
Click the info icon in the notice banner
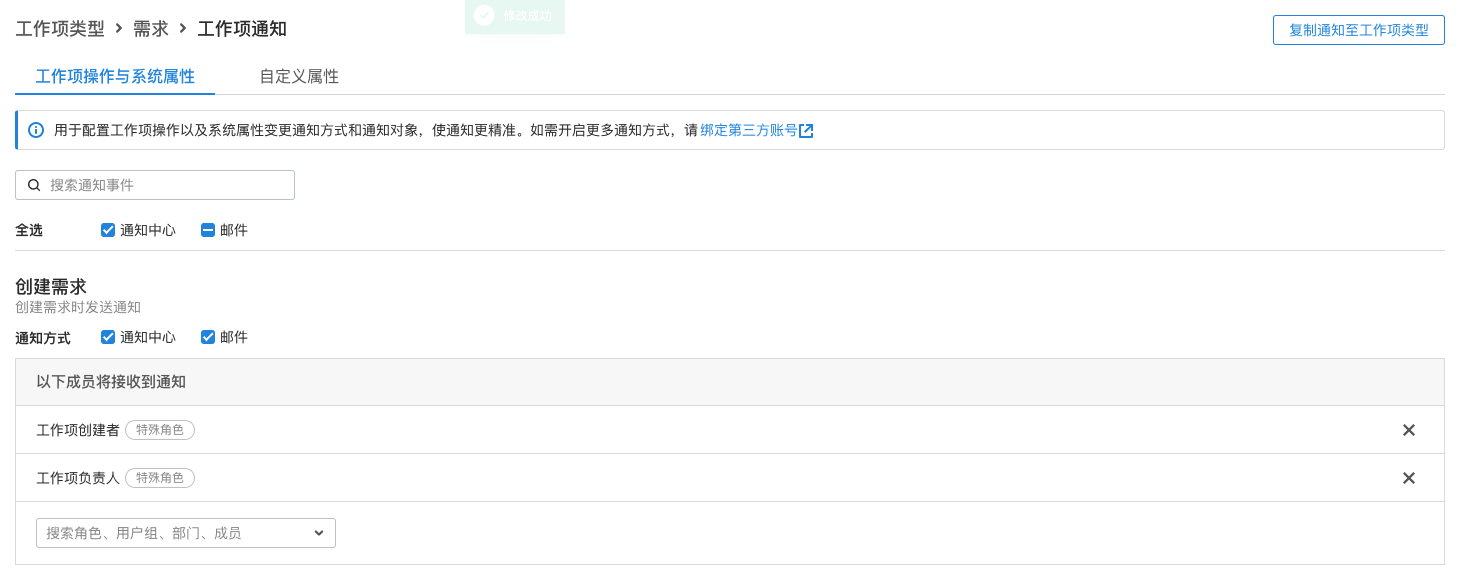(36, 130)
